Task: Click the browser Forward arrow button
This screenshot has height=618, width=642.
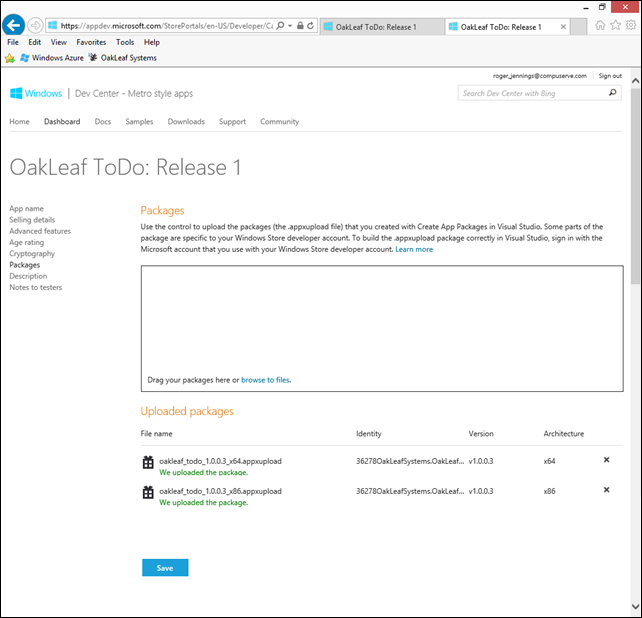Action: coord(35,25)
